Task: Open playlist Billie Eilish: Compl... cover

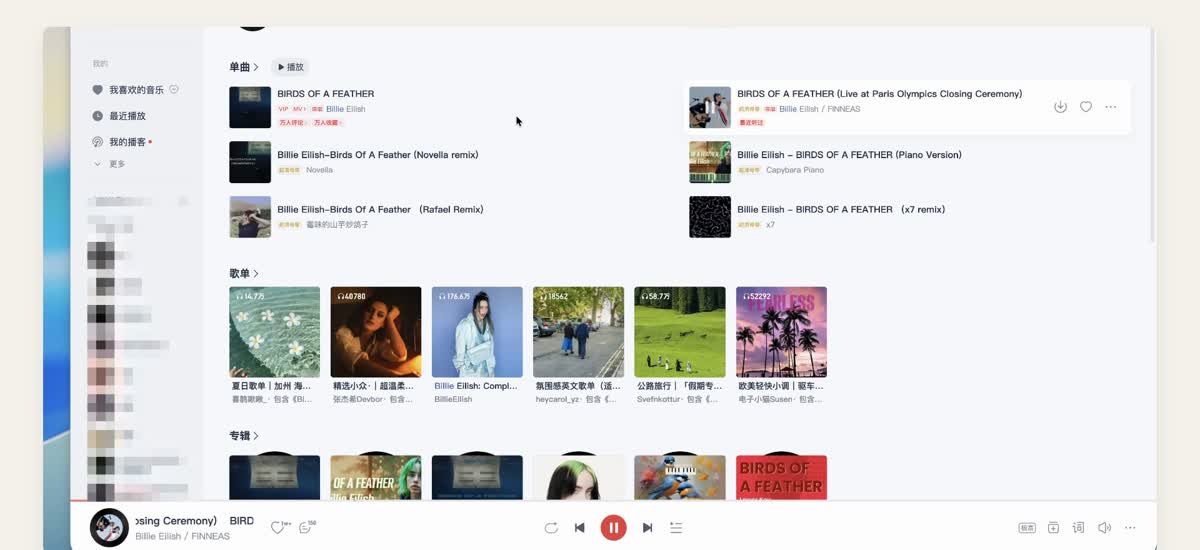Action: click(x=477, y=332)
